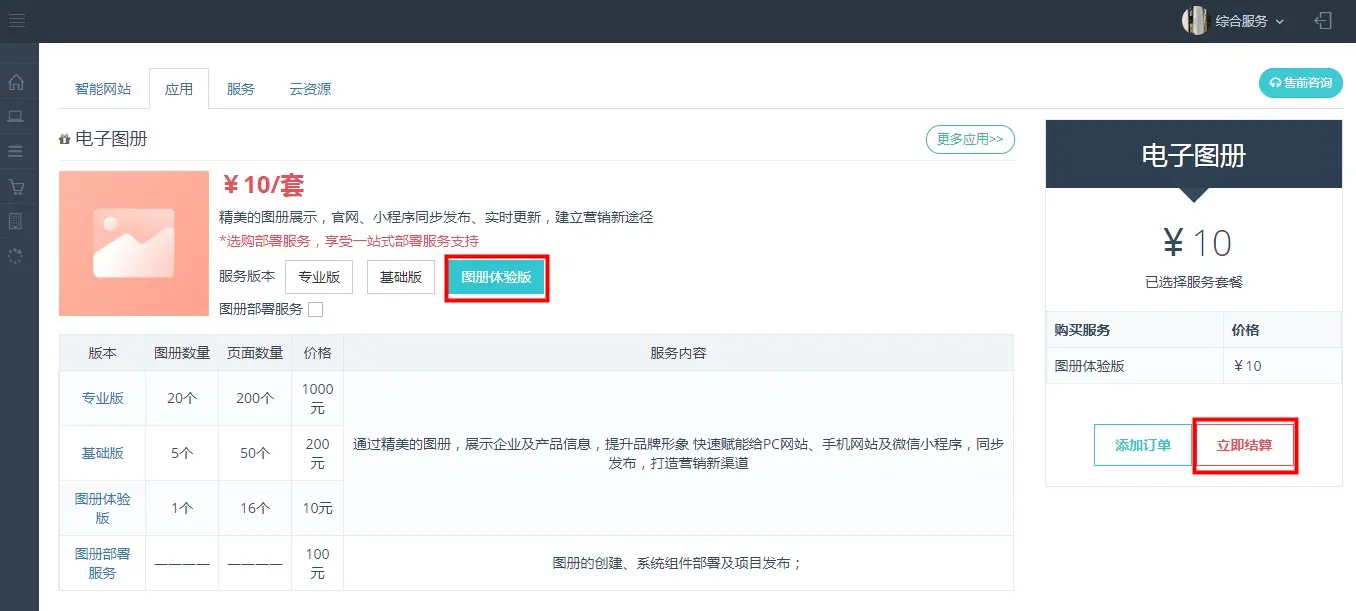Enable the 图册部署服务 checkbox
The height and width of the screenshot is (611, 1356).
click(315, 310)
